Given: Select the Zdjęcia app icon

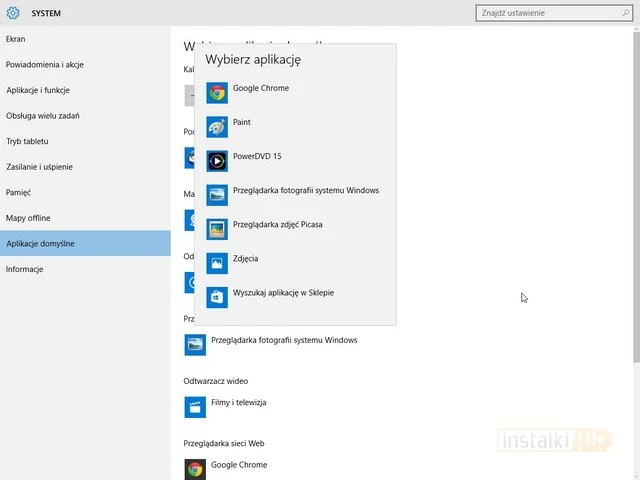Looking at the screenshot, I should (217, 263).
